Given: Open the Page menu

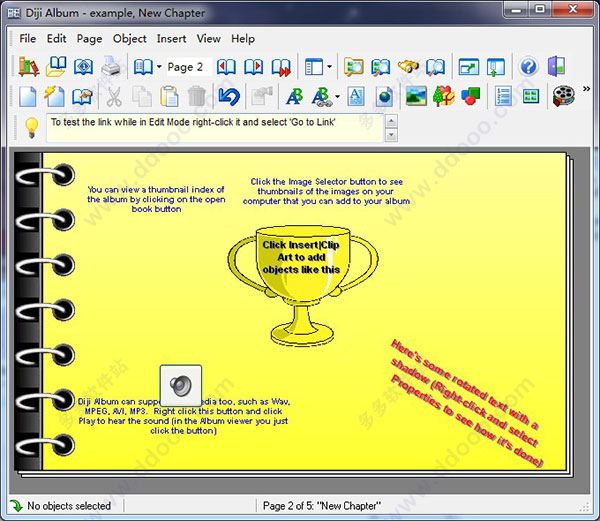Looking at the screenshot, I should click(90, 39).
